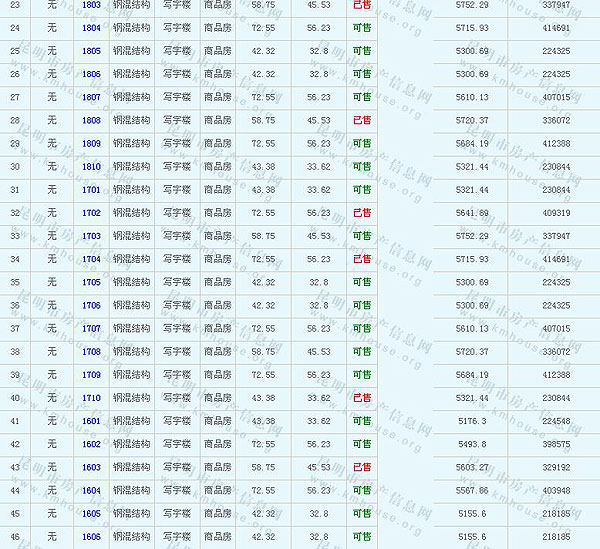
Task: Select room 1605 link
Action: [91, 514]
